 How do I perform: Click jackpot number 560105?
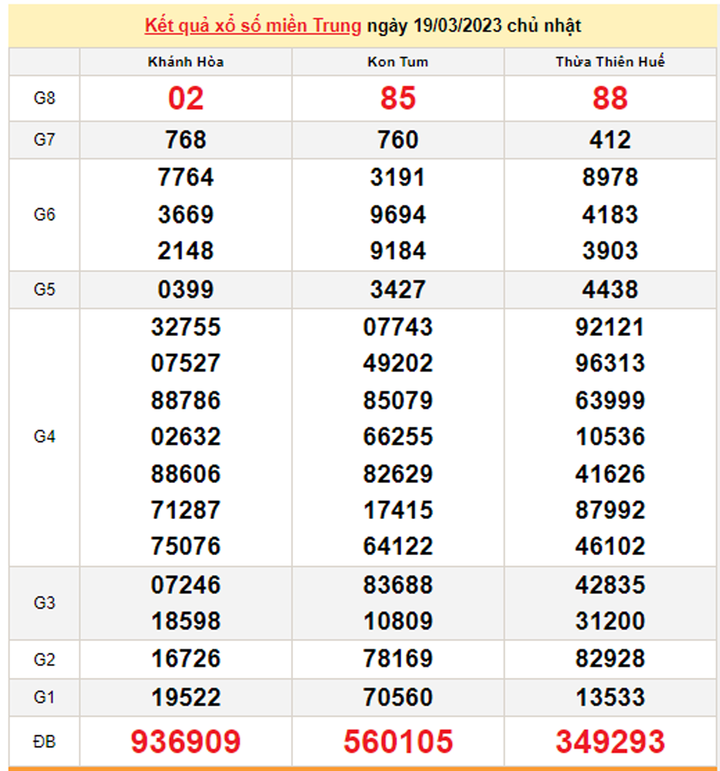(x=398, y=741)
